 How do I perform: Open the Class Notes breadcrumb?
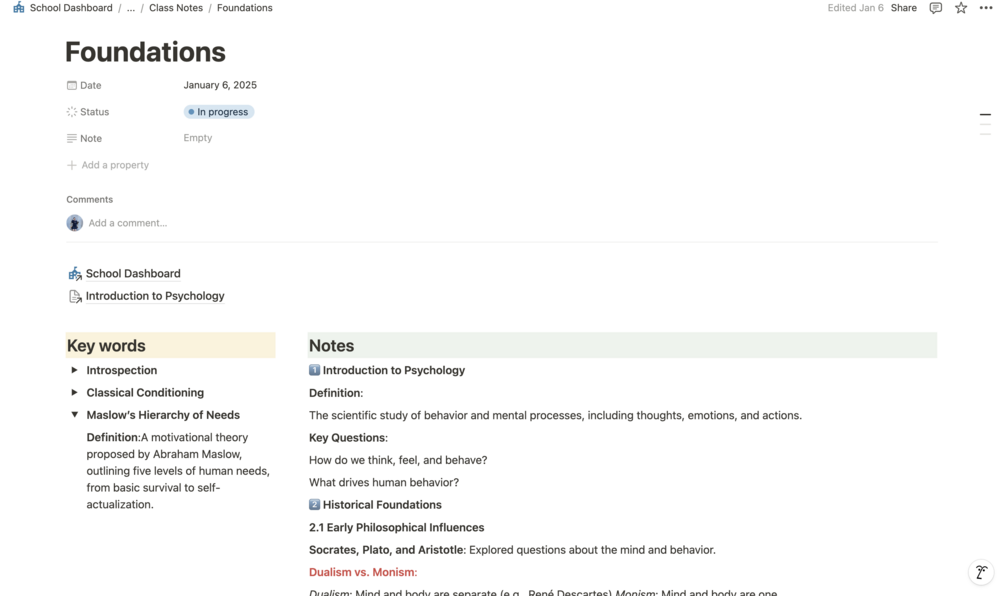(x=176, y=8)
